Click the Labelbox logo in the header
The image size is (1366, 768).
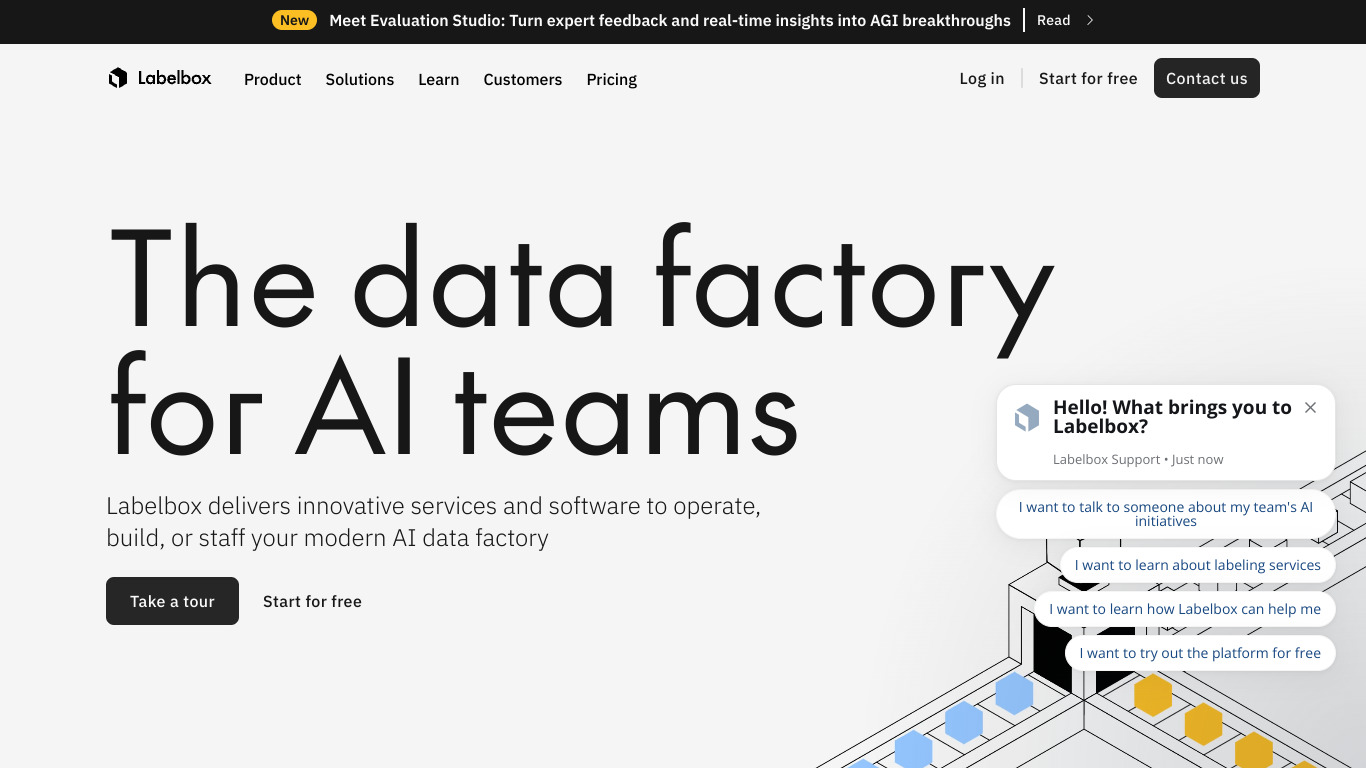click(x=160, y=78)
